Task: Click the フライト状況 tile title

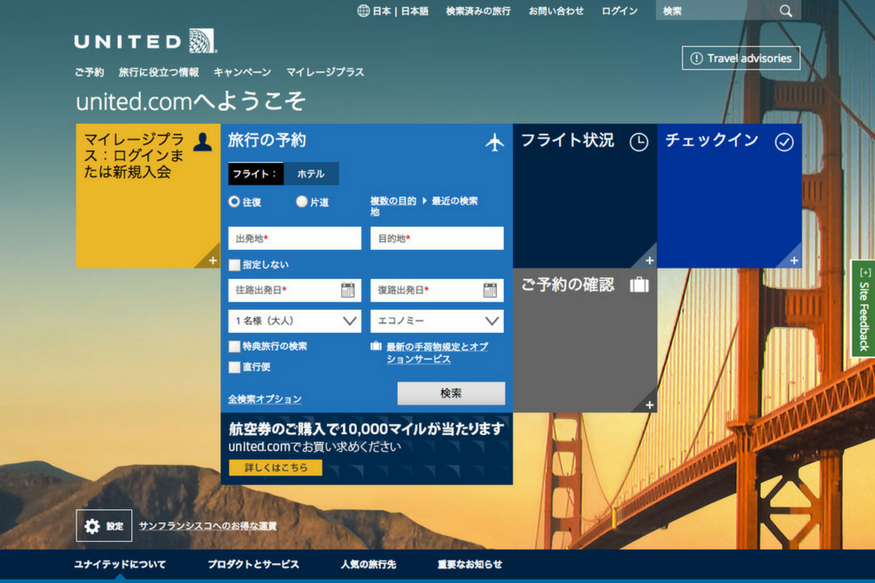Action: point(568,140)
